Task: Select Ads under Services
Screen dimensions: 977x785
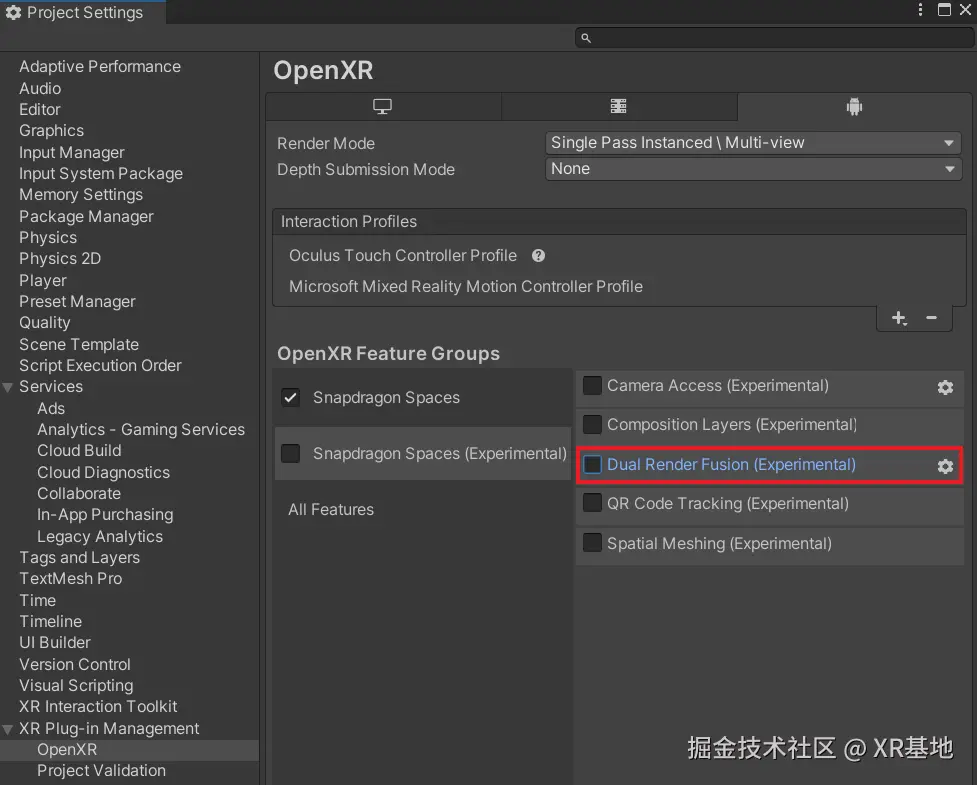Action: [x=51, y=409]
